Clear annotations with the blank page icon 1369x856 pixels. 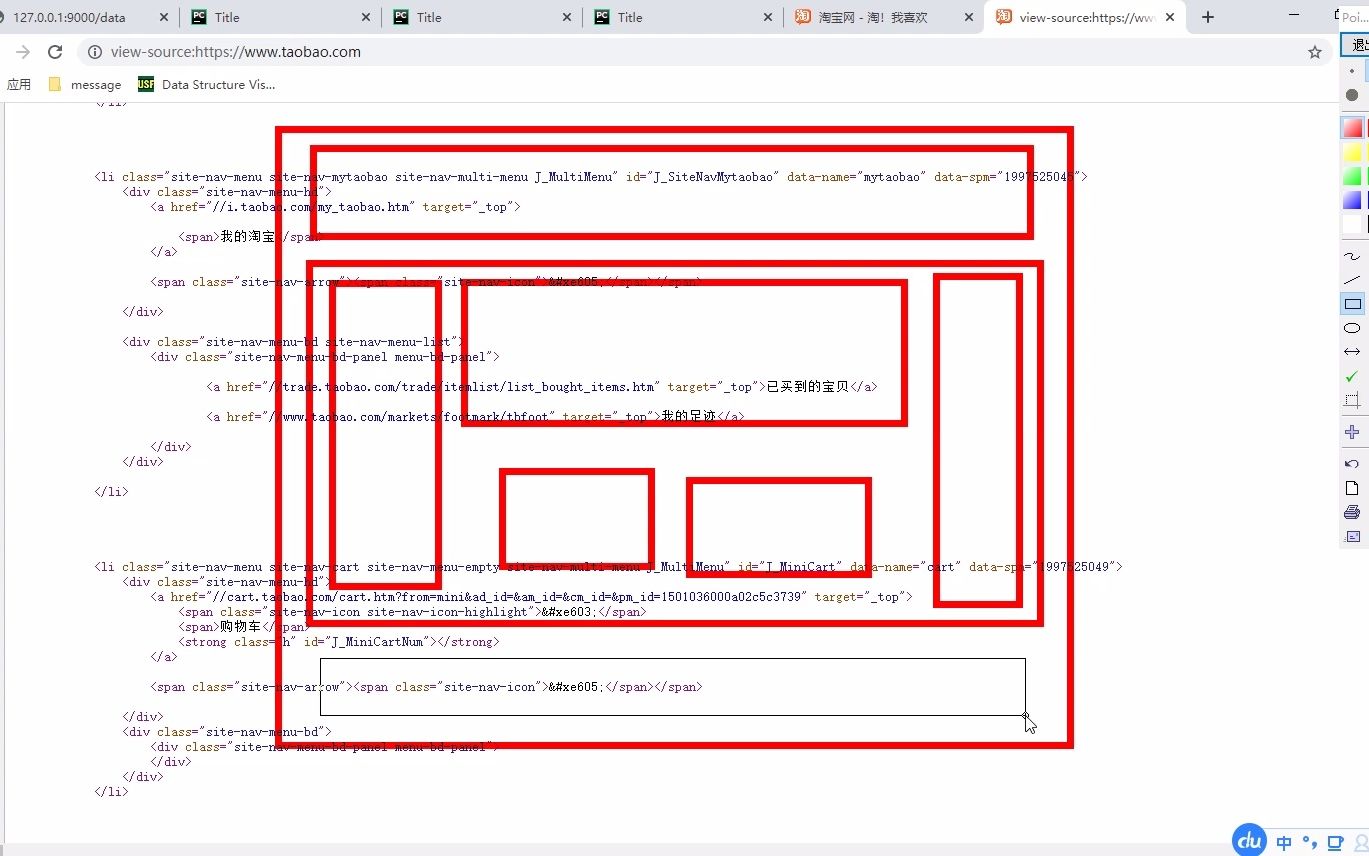pyautogui.click(x=1352, y=488)
